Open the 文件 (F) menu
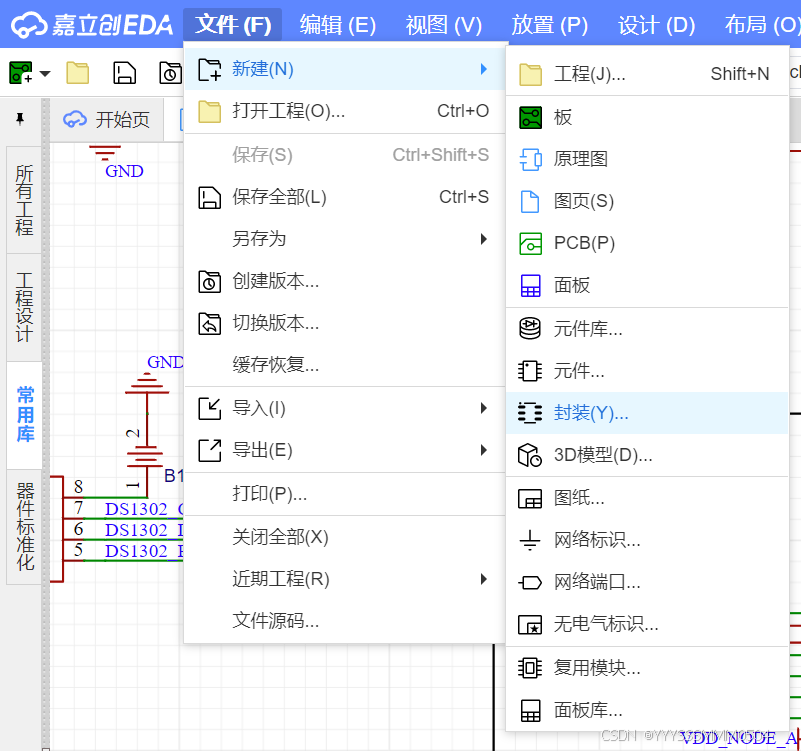Viewport: 801px width, 751px height. click(x=233, y=25)
